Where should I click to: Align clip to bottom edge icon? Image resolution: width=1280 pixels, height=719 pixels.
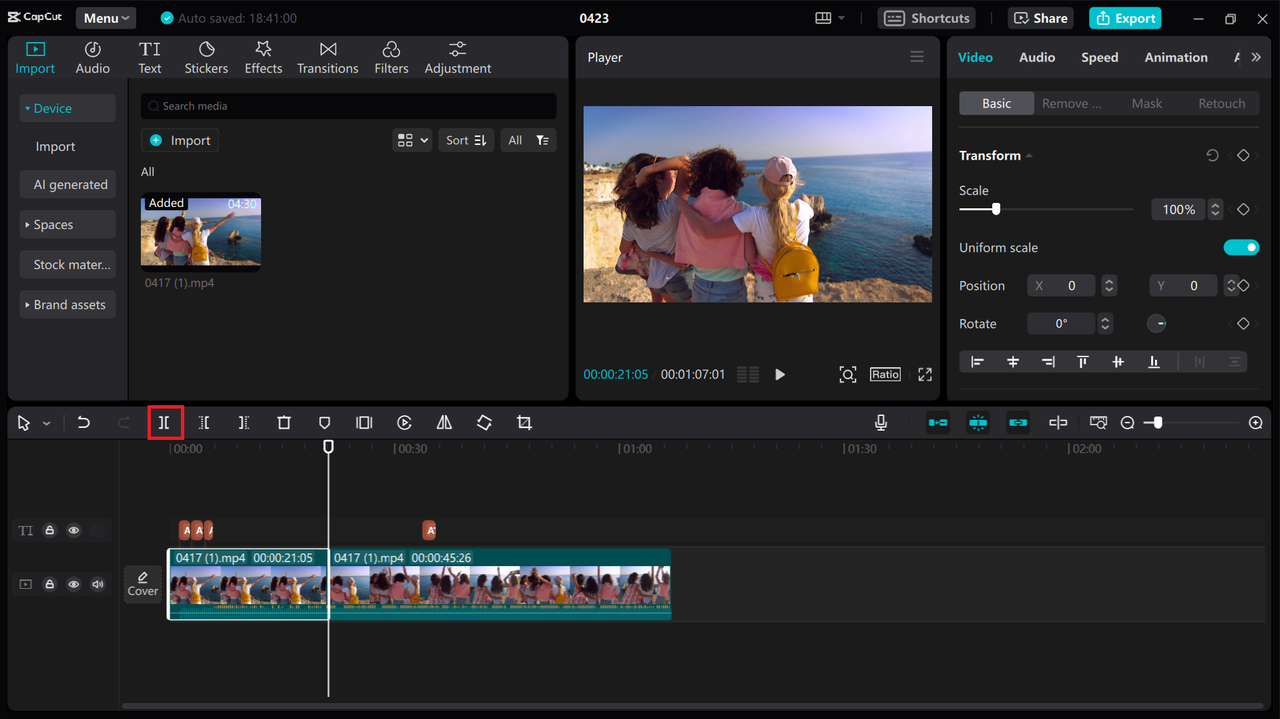pyautogui.click(x=1154, y=362)
